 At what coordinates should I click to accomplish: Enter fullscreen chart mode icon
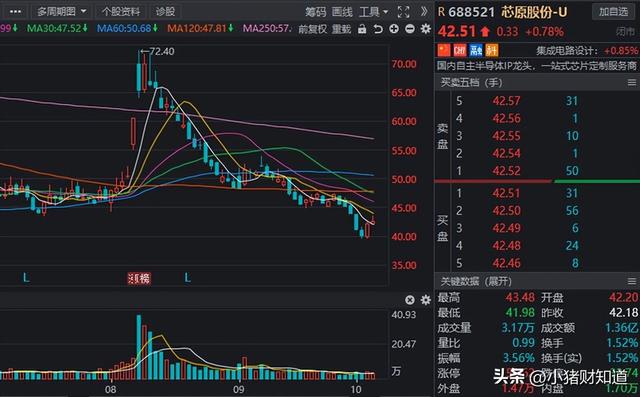403,11
